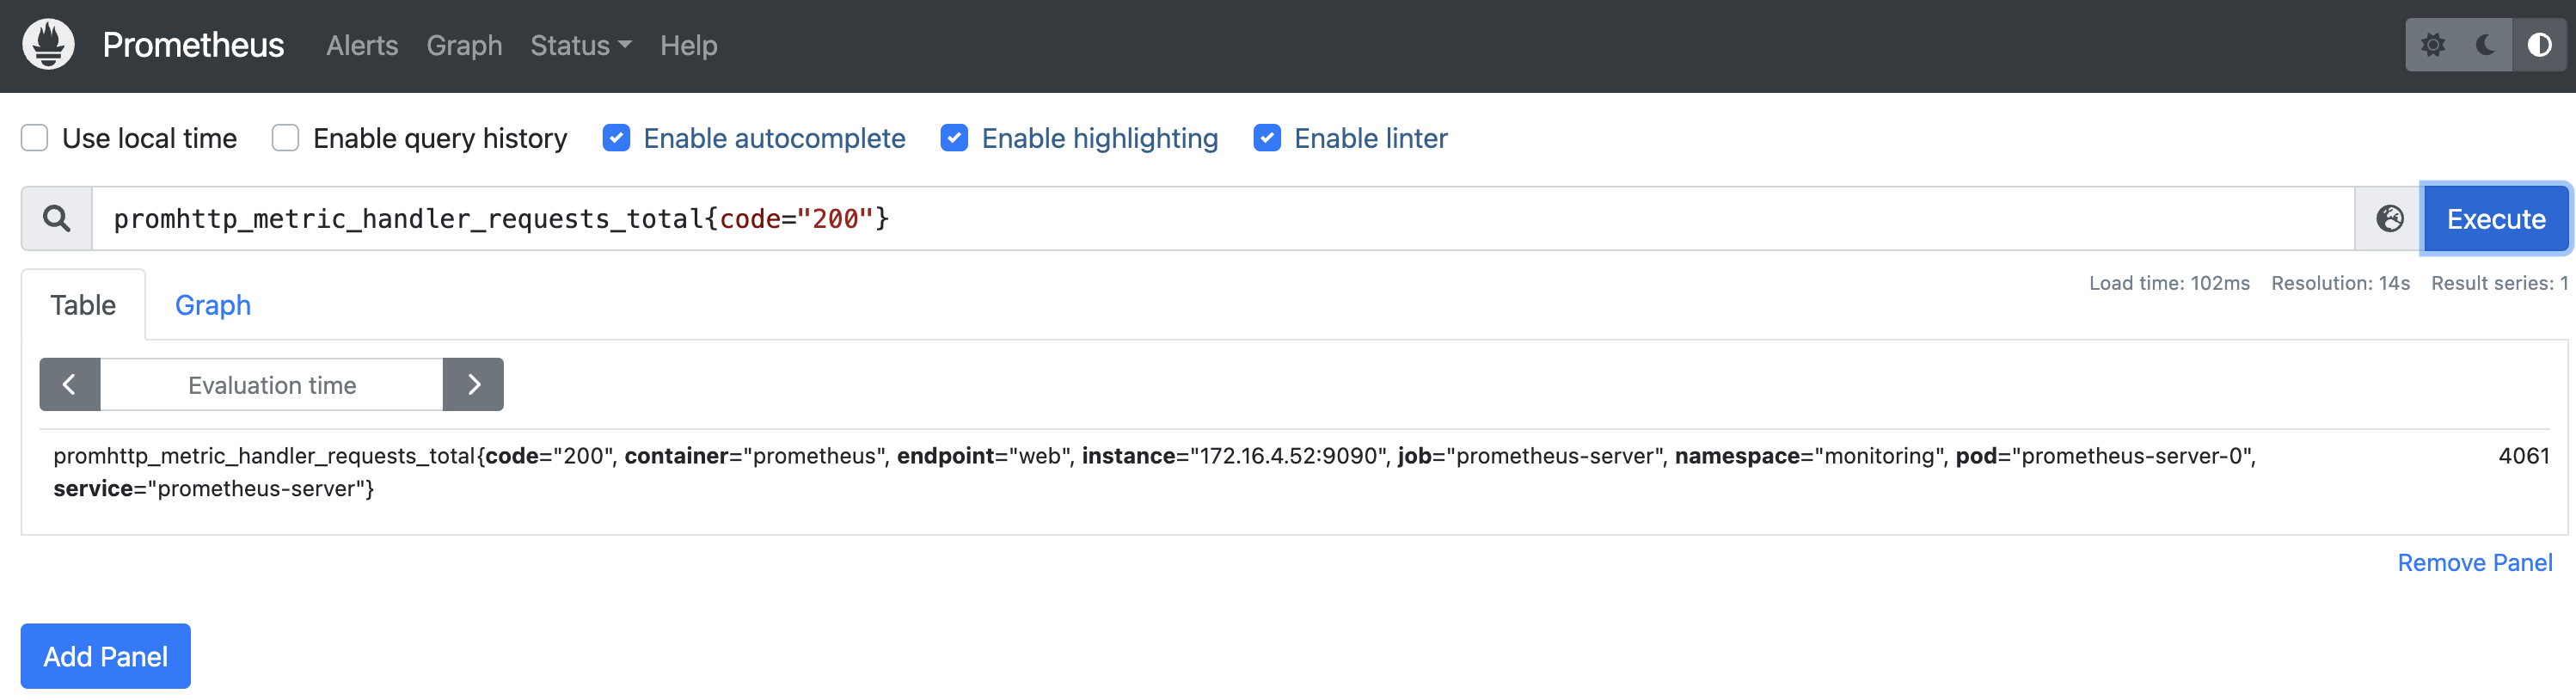This screenshot has height=700, width=2576.
Task: Click the Remove Panel link
Action: (2474, 563)
